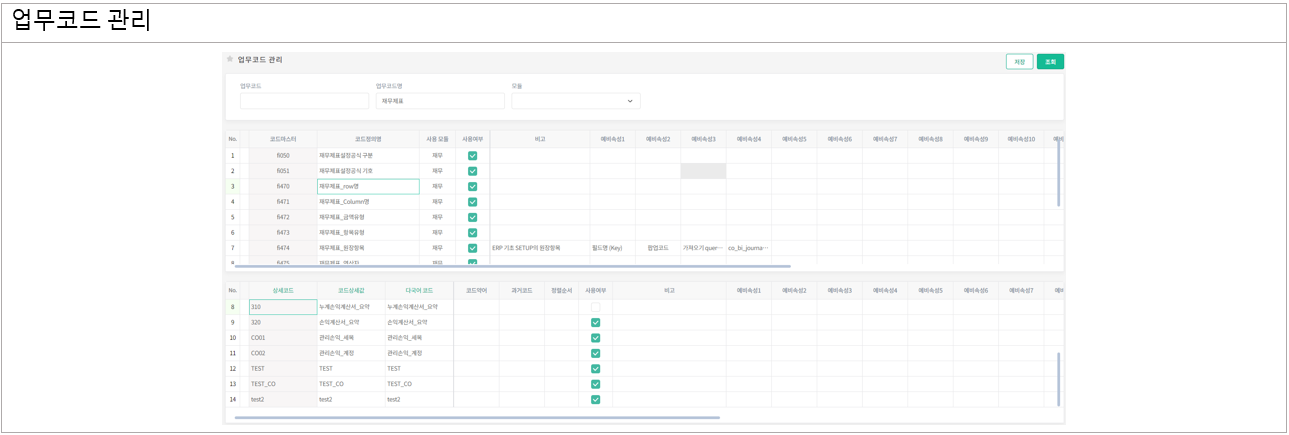Uncheck 사용여부 for detail code TEST_CO
Image resolution: width=1289 pixels, height=435 pixels.
click(595, 384)
